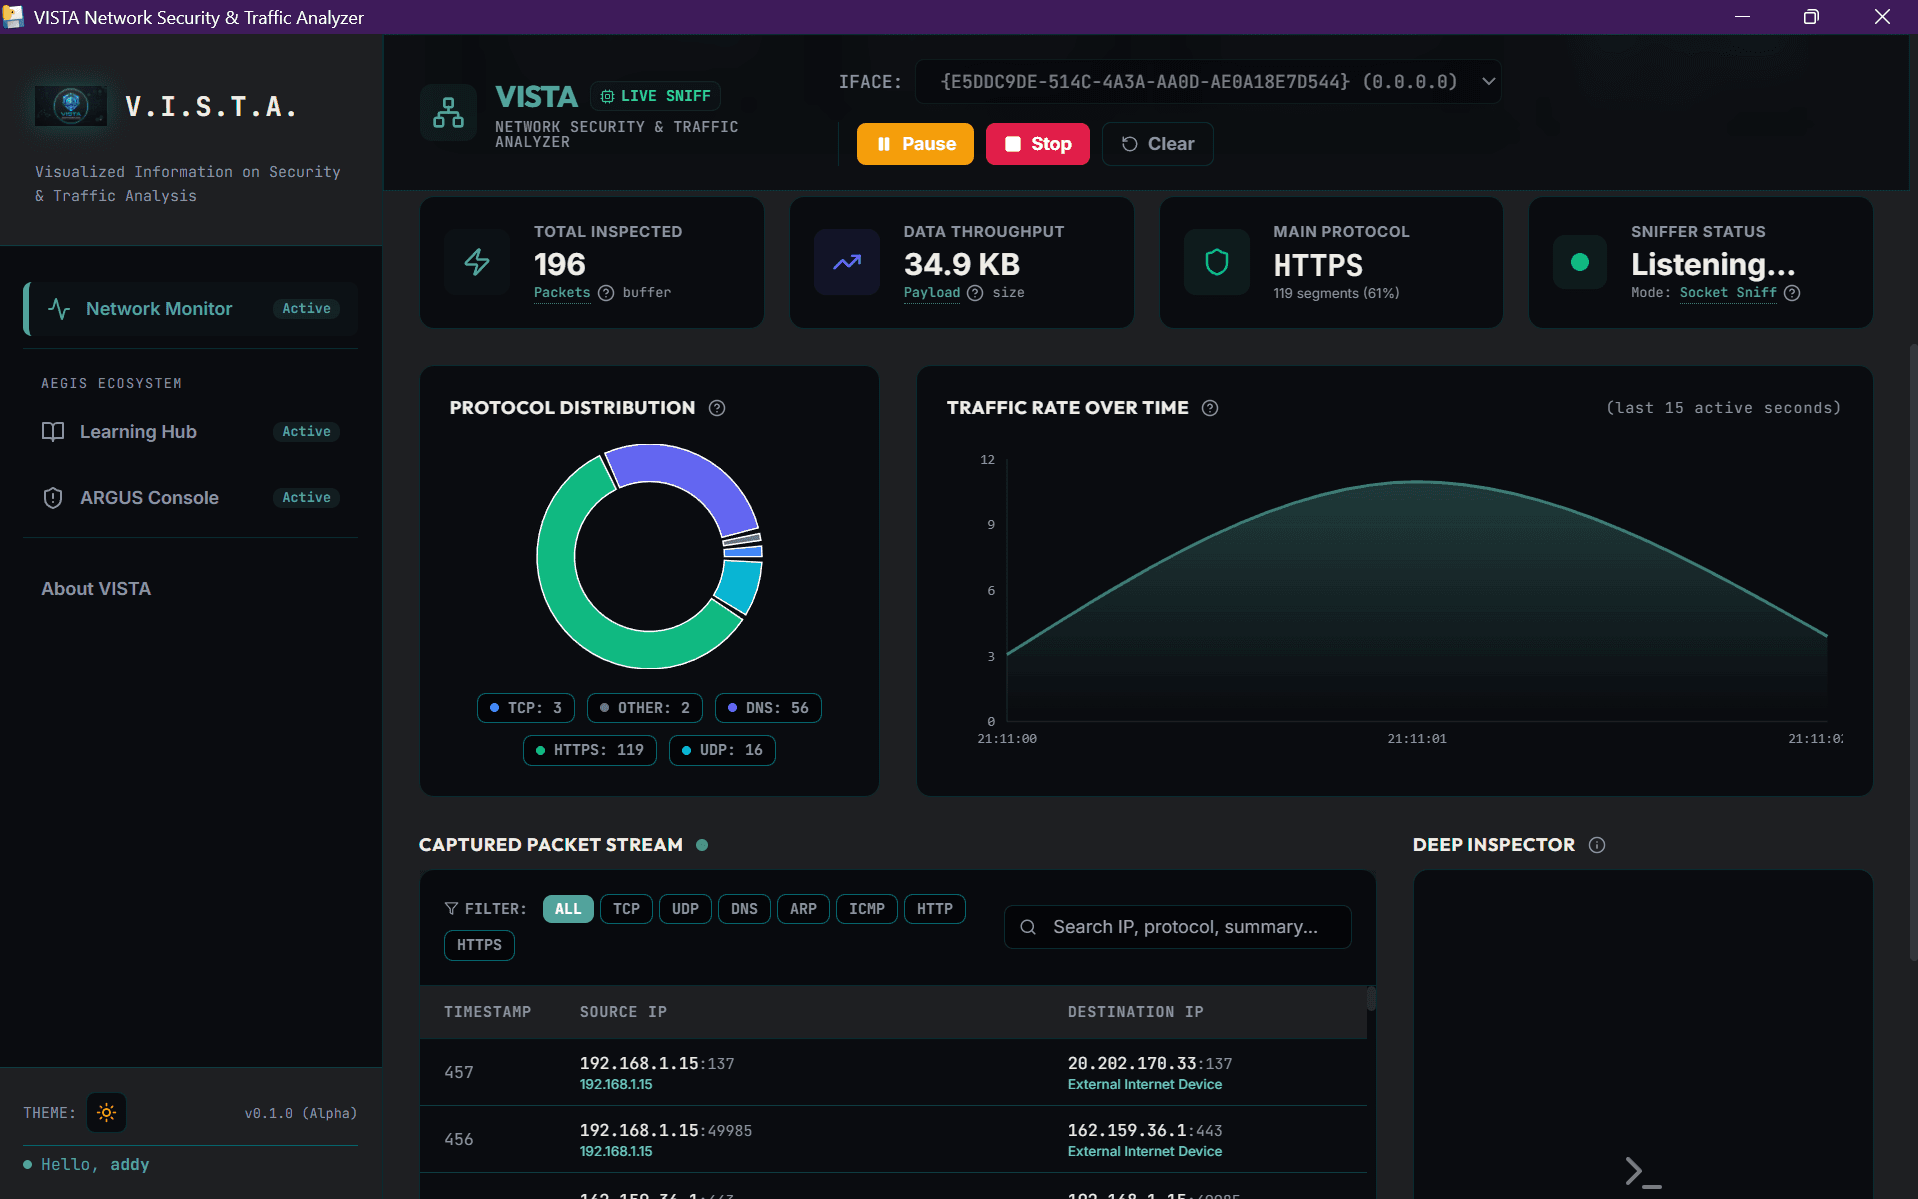
Task: Toggle the UDP: 16 legend chip
Action: pos(722,750)
